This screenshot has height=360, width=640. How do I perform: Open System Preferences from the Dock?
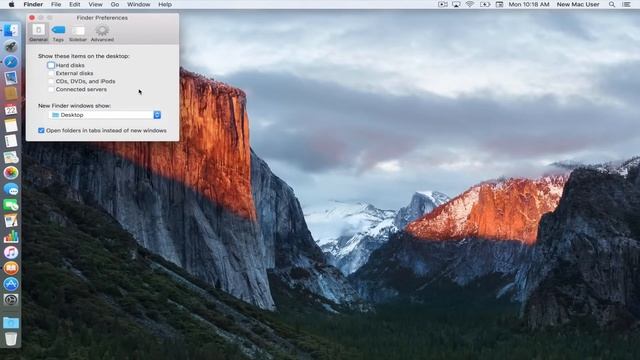click(11, 300)
